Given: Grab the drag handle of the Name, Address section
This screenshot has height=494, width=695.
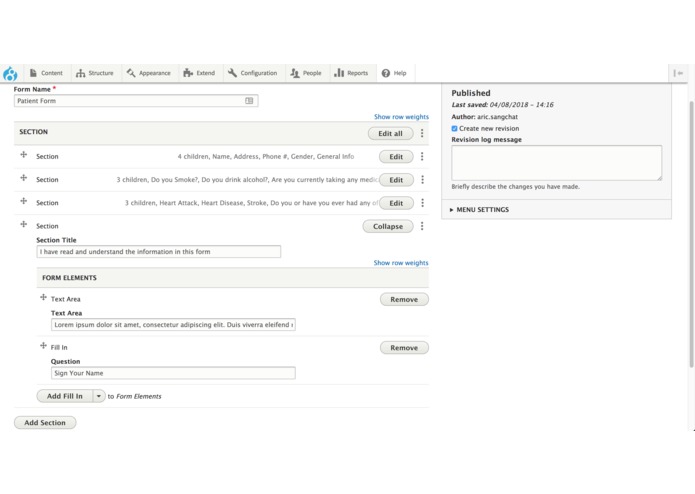Looking at the screenshot, I should [x=24, y=155].
